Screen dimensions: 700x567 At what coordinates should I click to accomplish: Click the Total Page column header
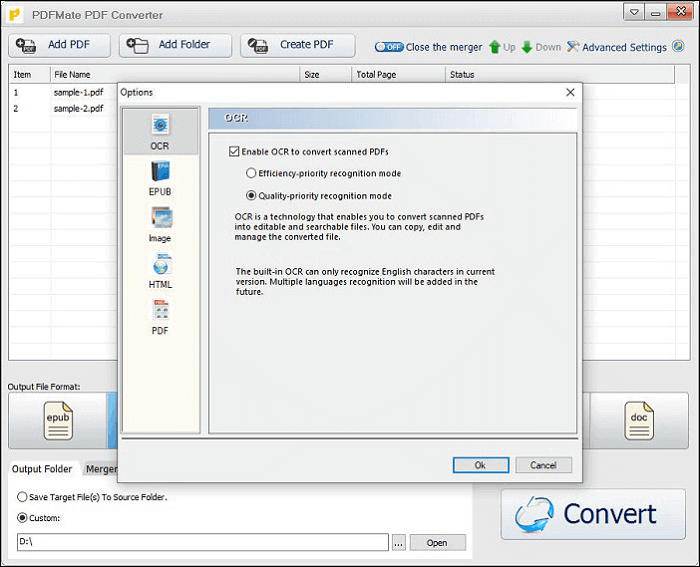399,75
